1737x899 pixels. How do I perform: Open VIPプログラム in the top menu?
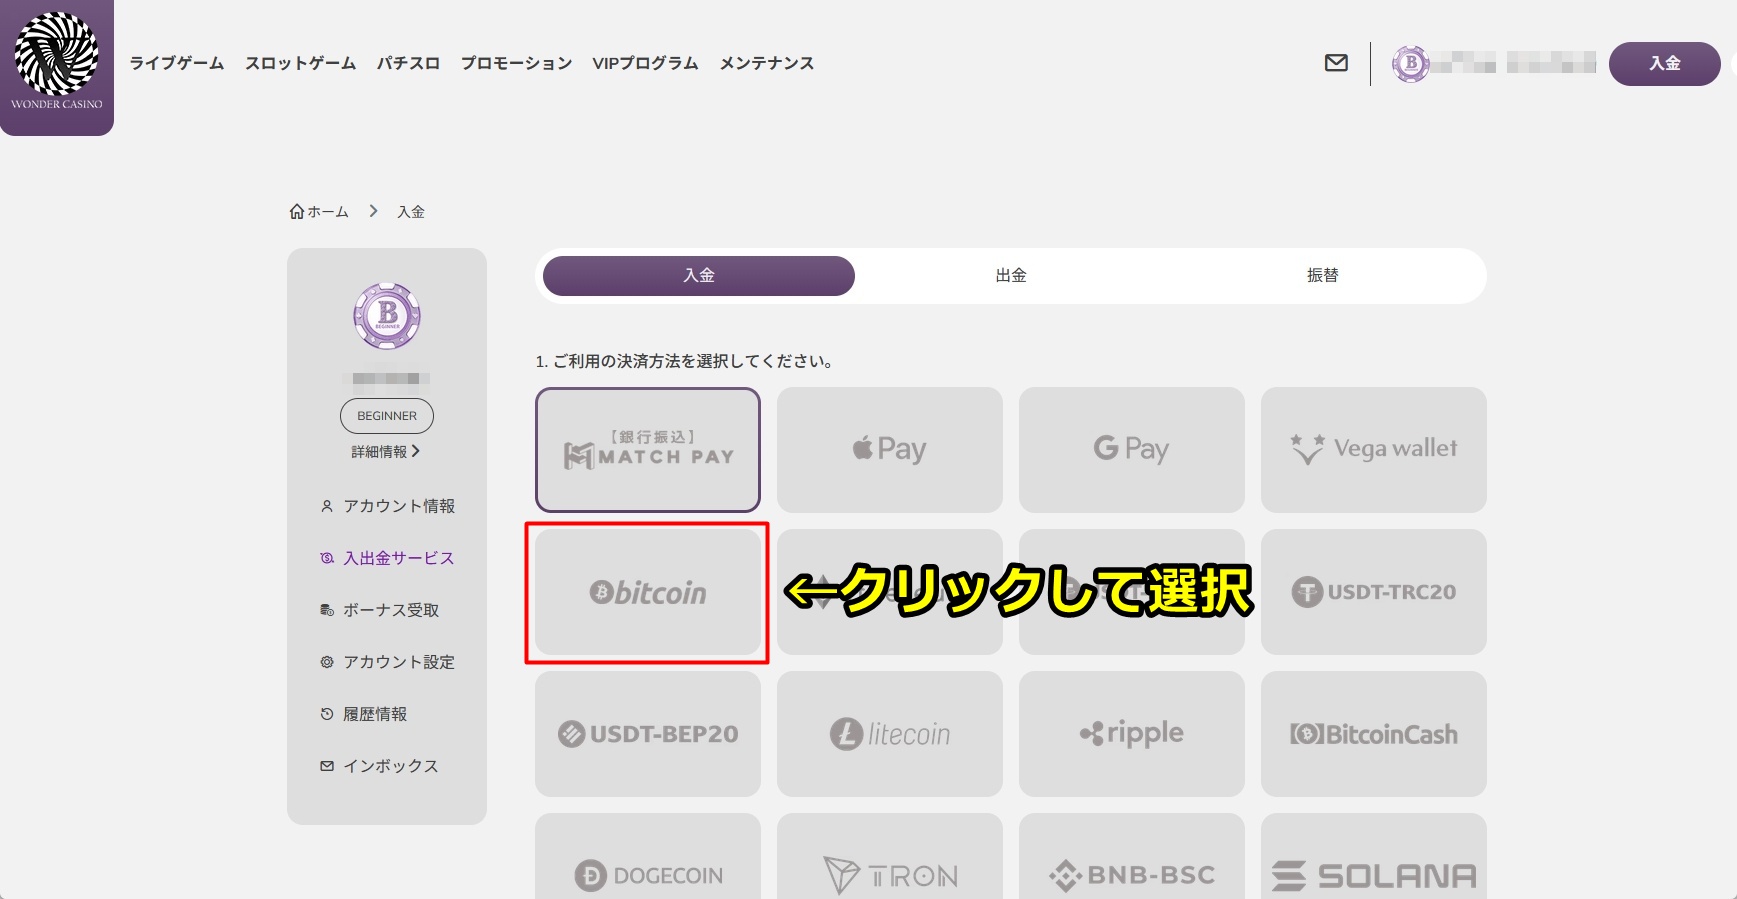point(646,63)
